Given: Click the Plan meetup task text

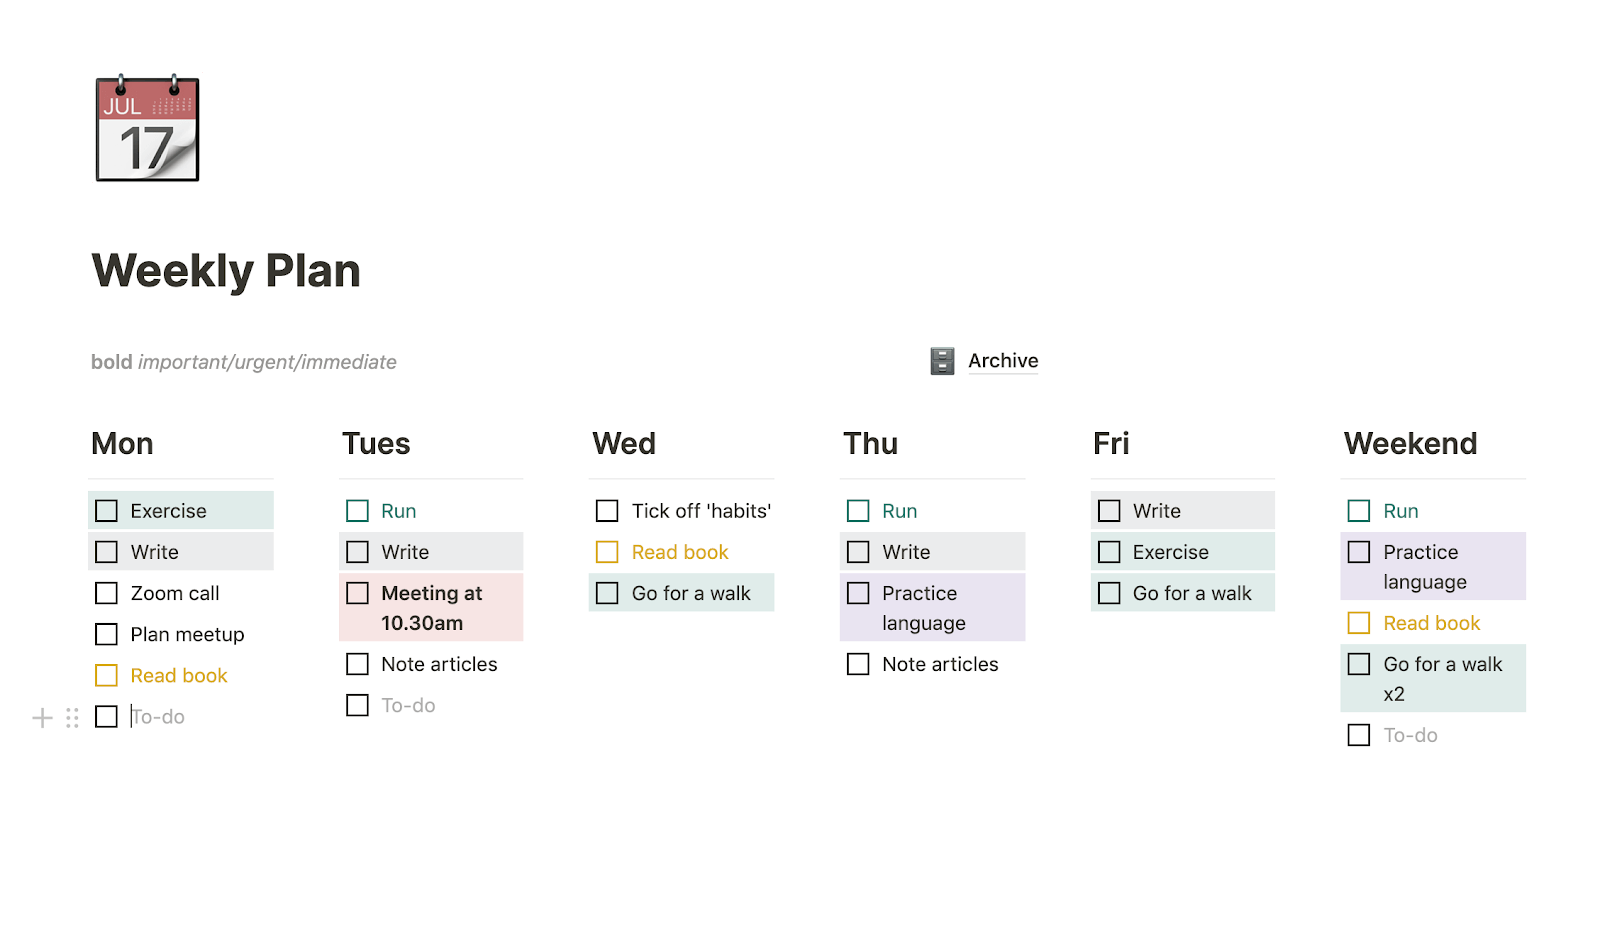Looking at the screenshot, I should click(188, 634).
